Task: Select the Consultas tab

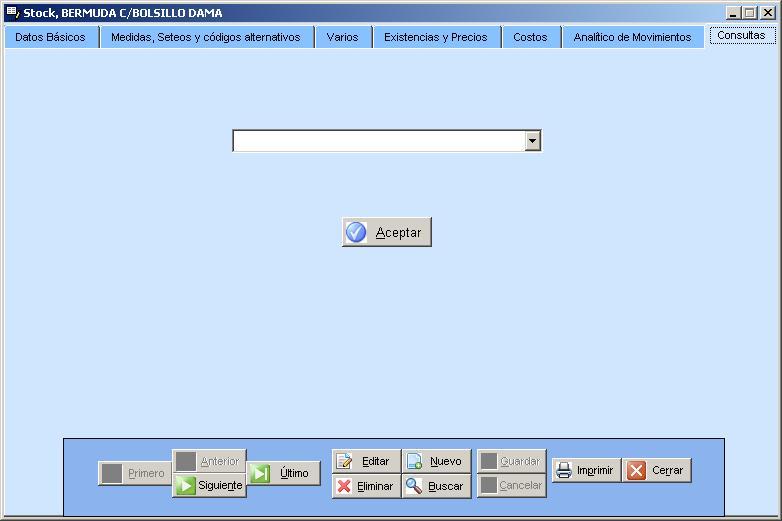Action: coord(741,35)
